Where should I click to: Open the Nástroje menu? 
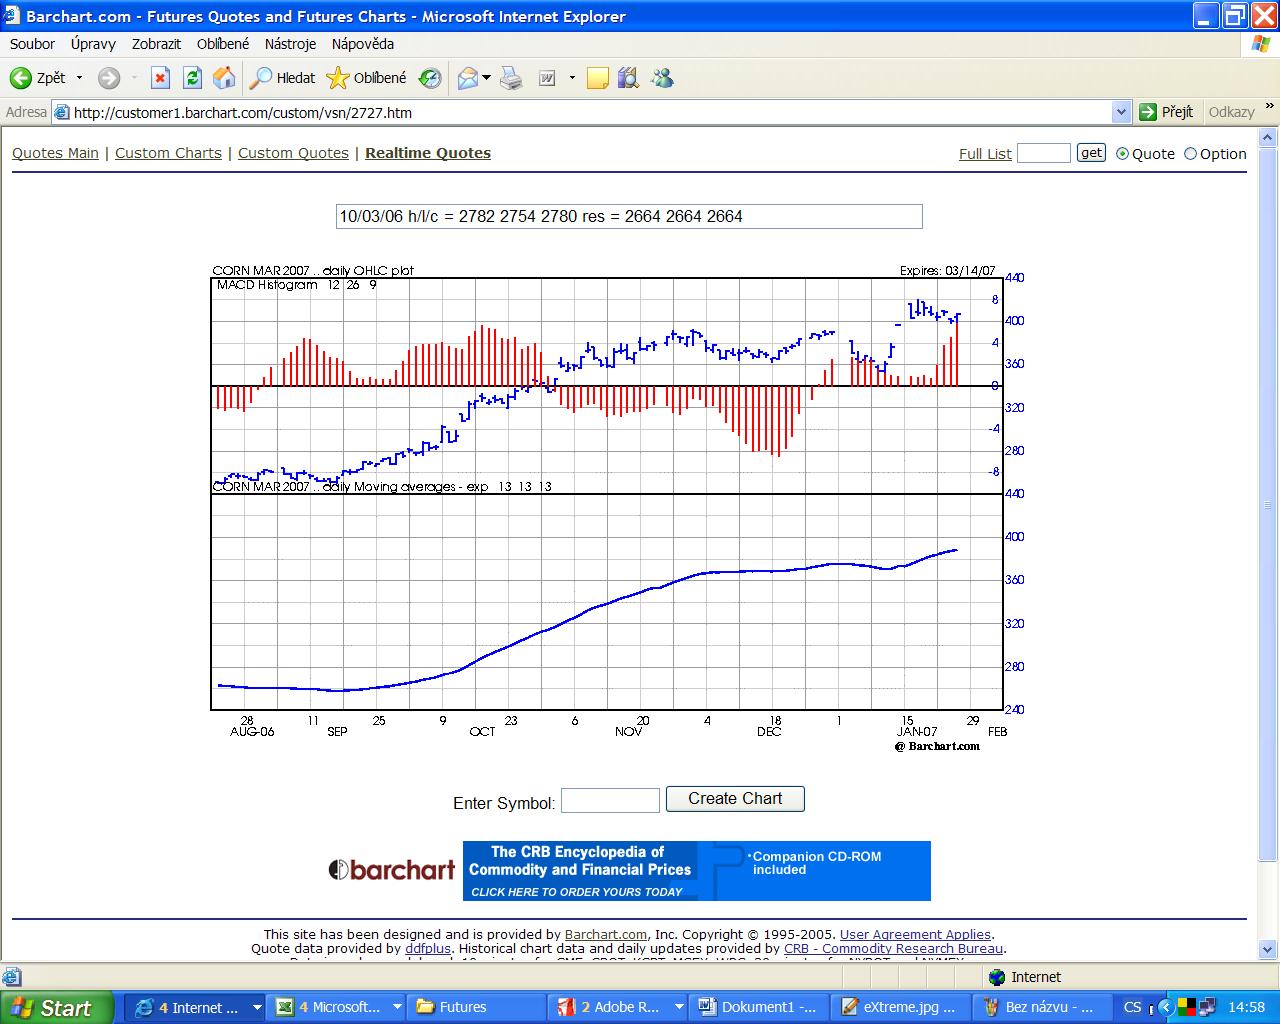click(x=290, y=44)
